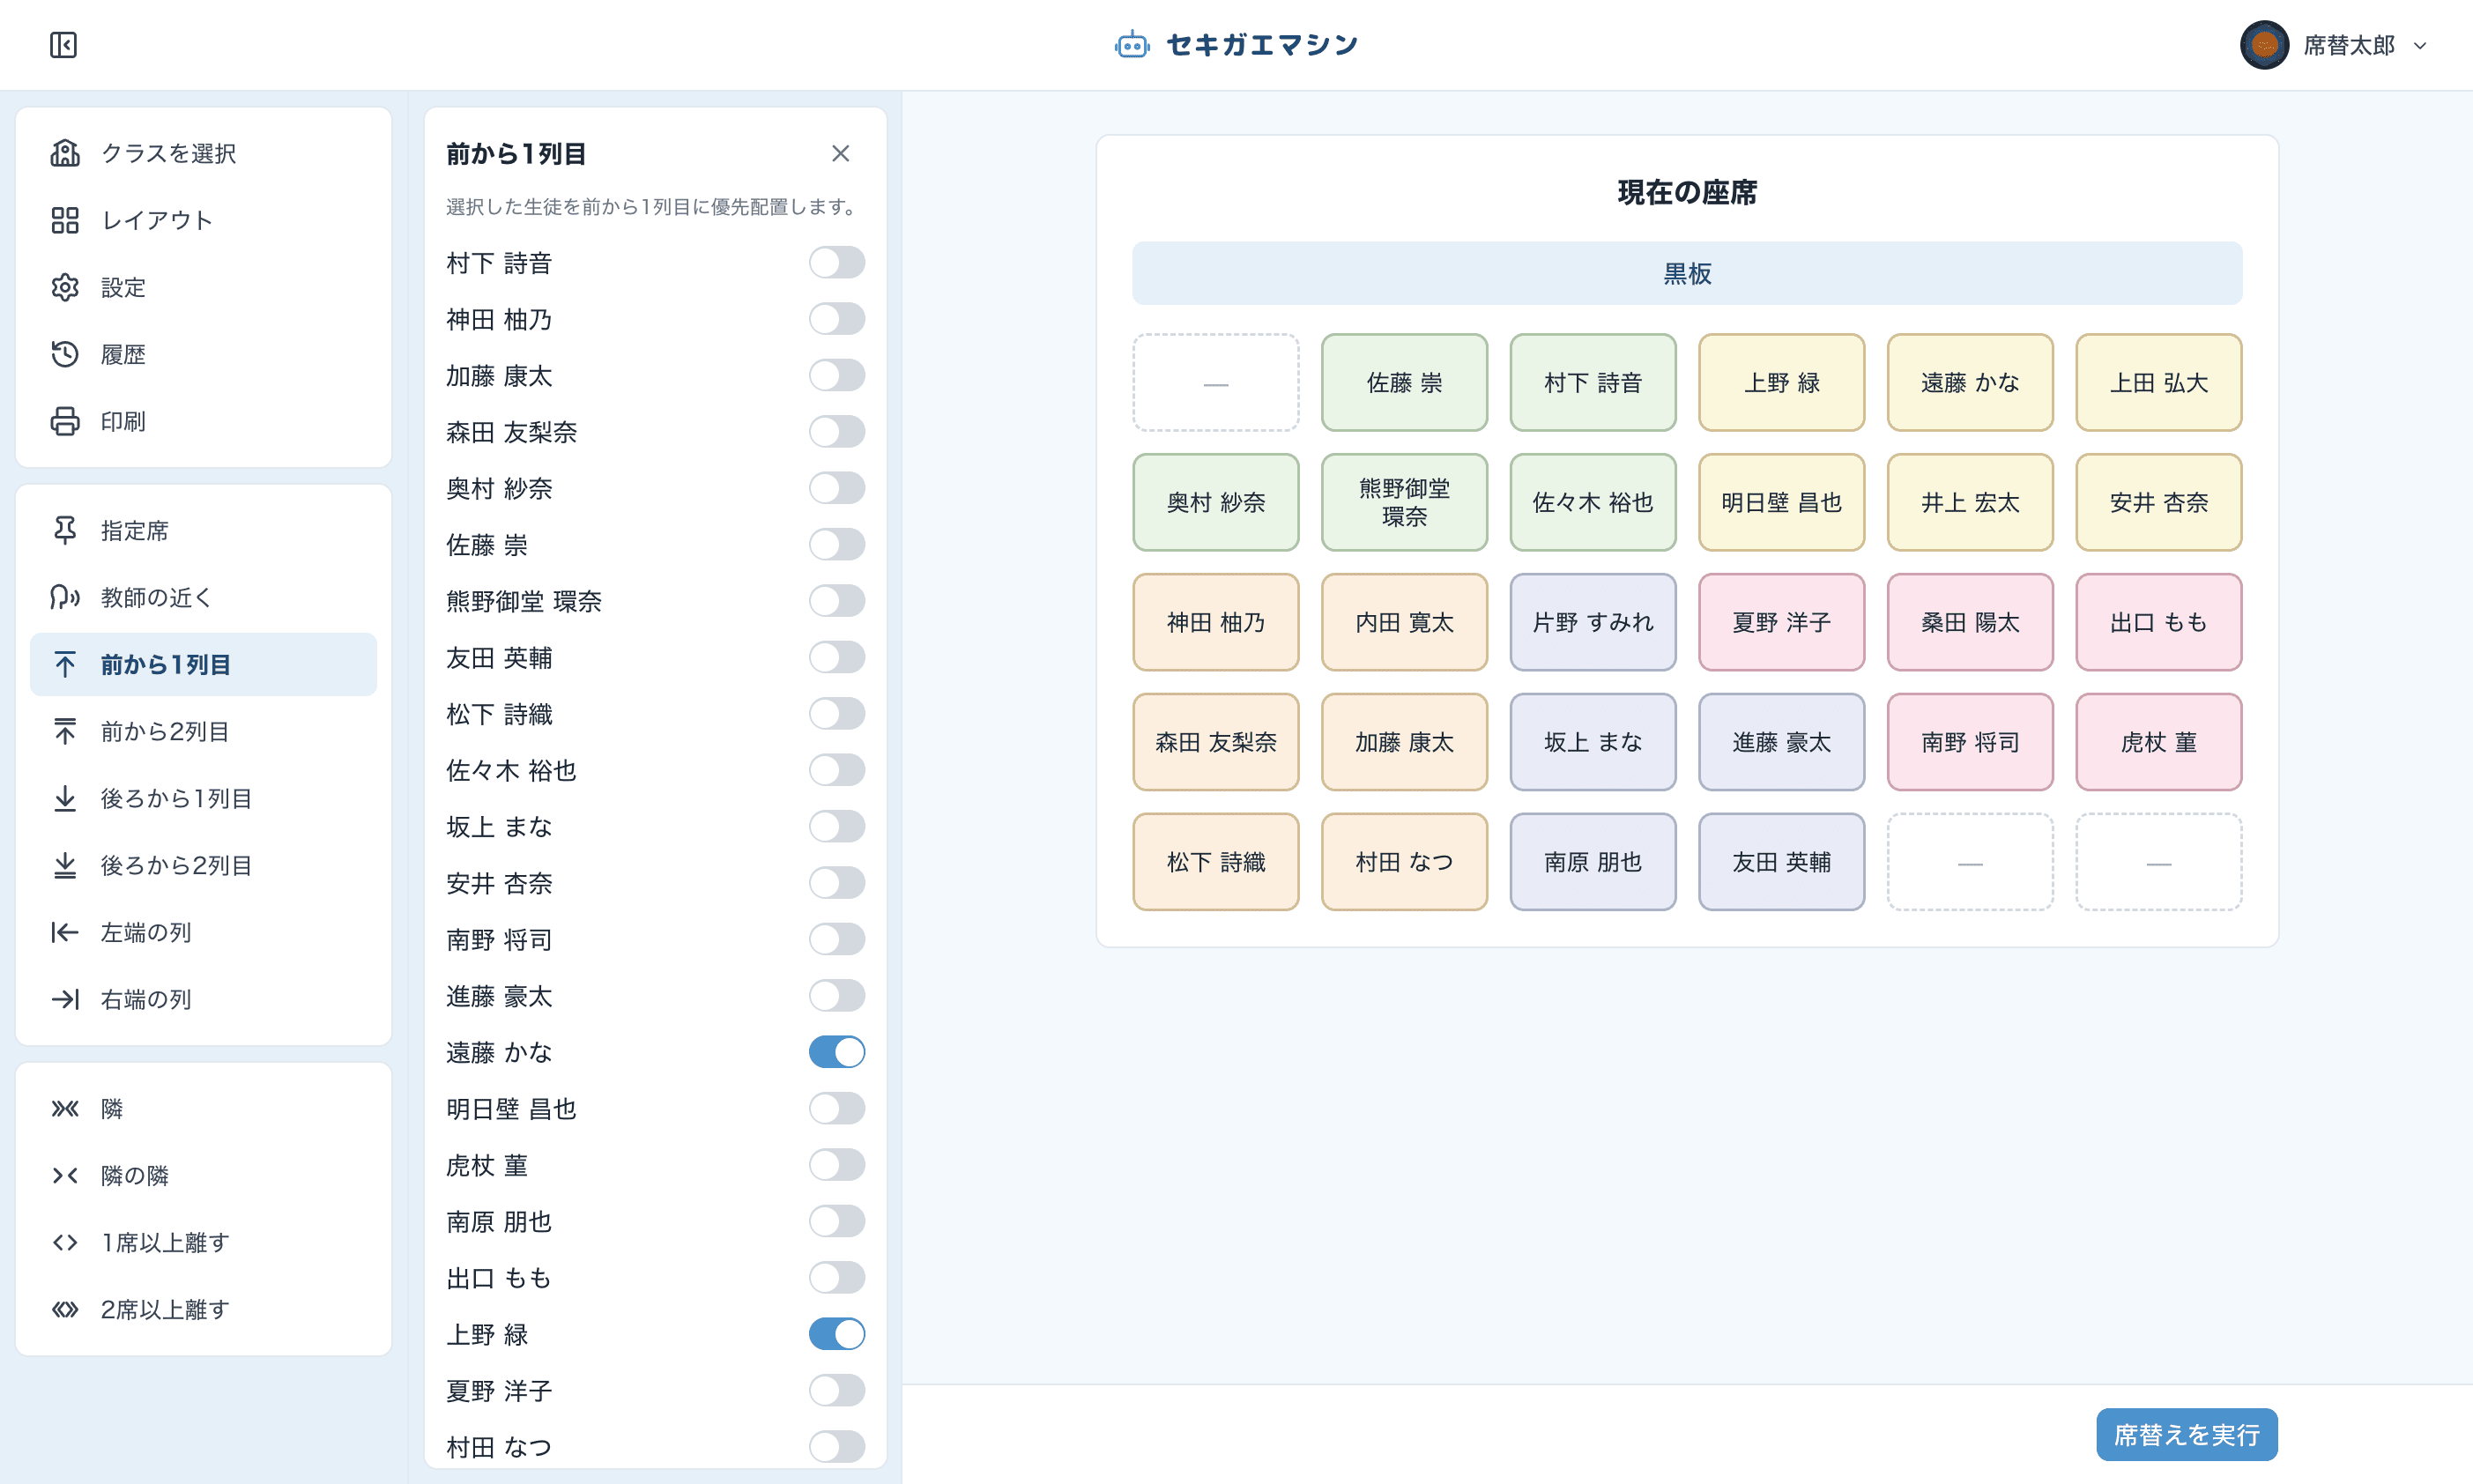Select the 2席以上離す menu item
The height and width of the screenshot is (1484, 2473).
pyautogui.click(x=203, y=1309)
